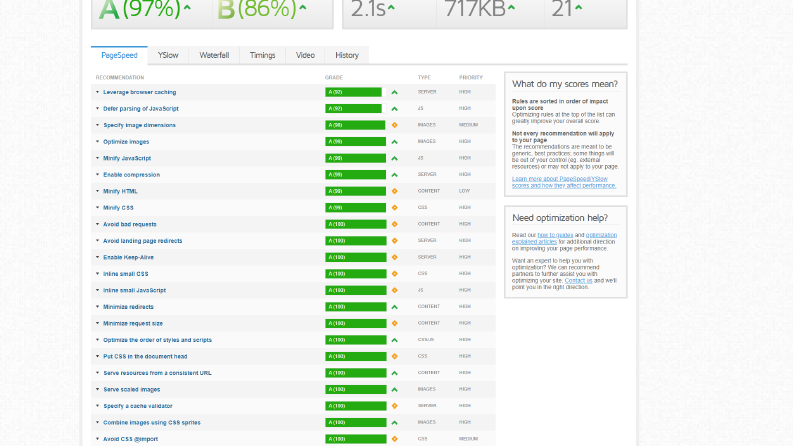Viewport: 793px width, 446px height.
Task: Click up arrow beside 21 requests
Action: point(579,7)
